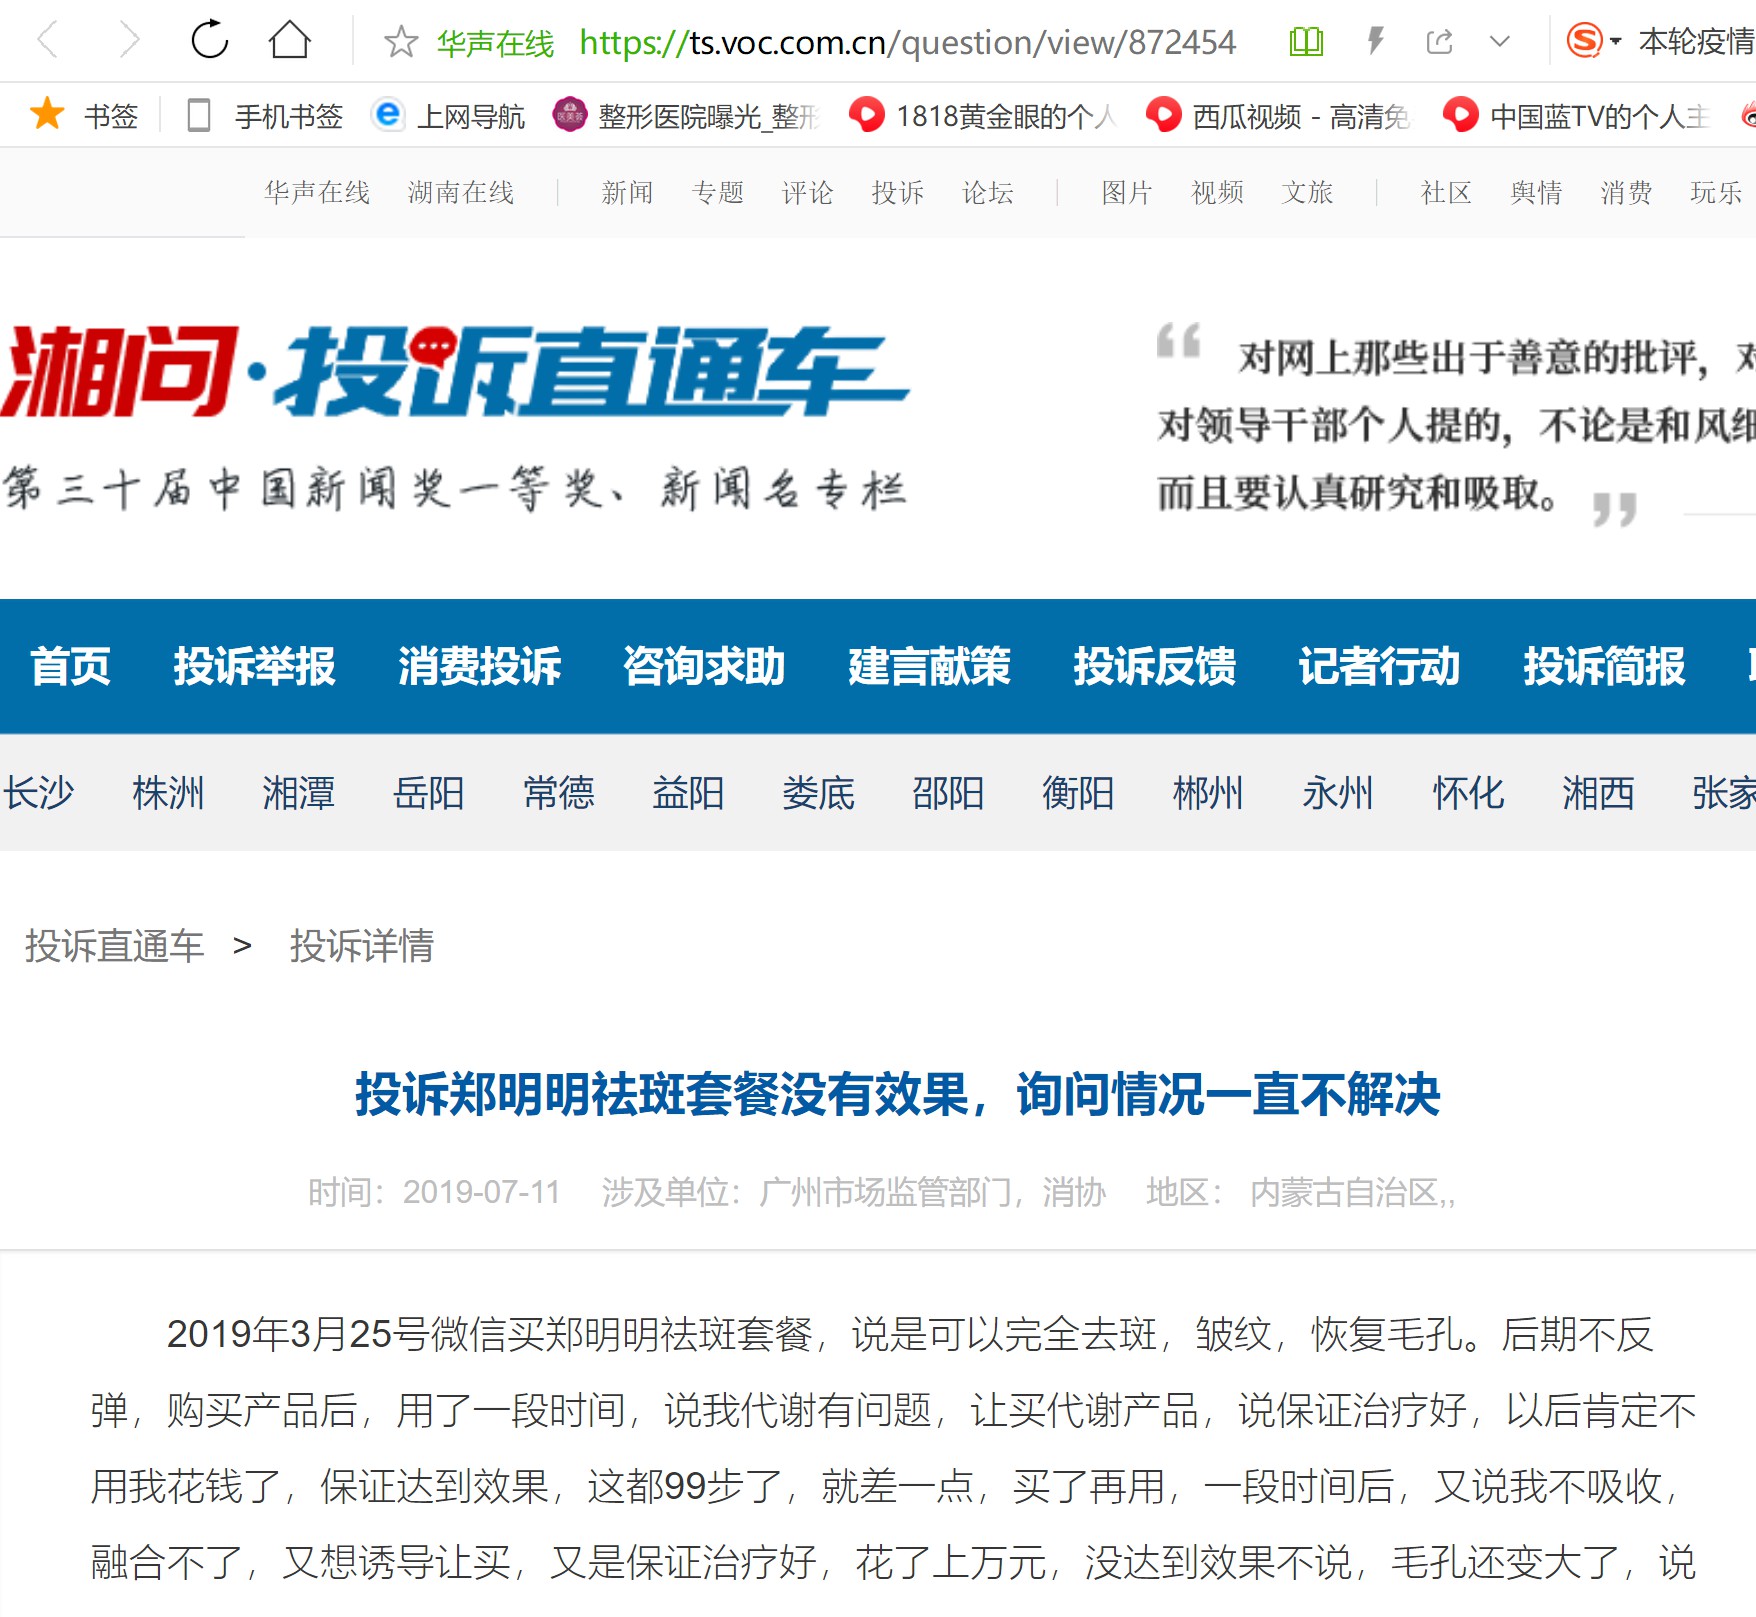Open 投诉 in top navigation
1756x1617 pixels.
898,192
